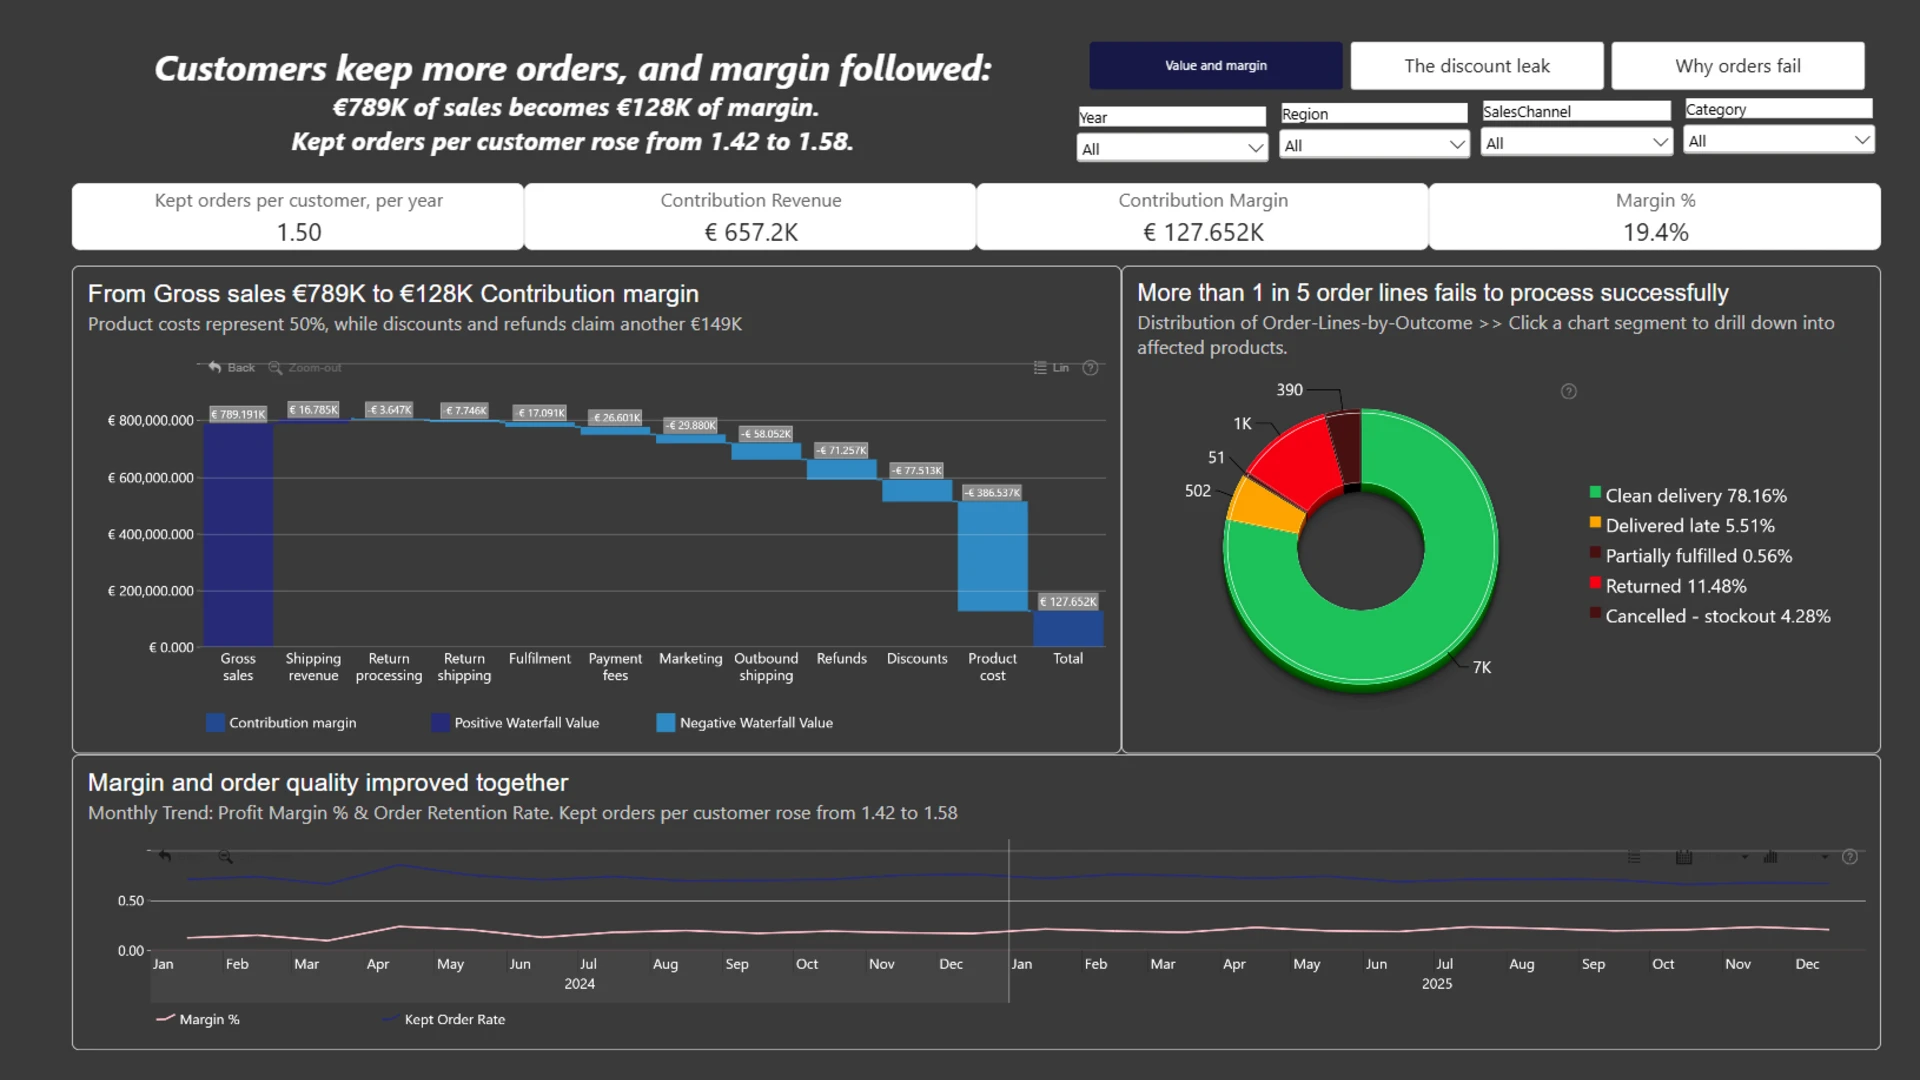Toggle Margin % series in the trend legend
Viewport: 1920px width, 1080px height.
pos(198,1019)
